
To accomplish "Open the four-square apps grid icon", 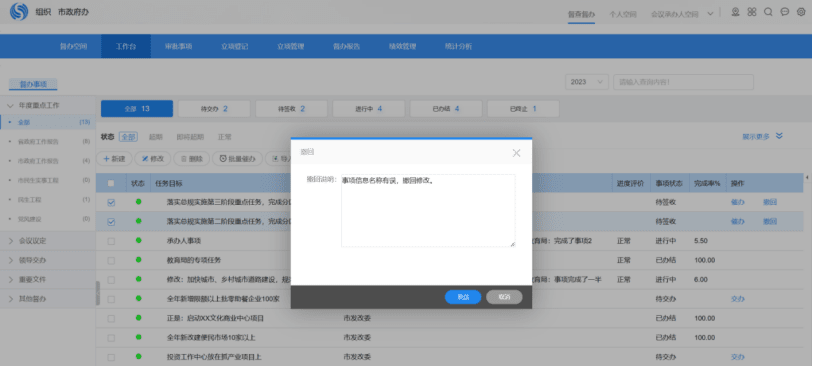I will (752, 12).
